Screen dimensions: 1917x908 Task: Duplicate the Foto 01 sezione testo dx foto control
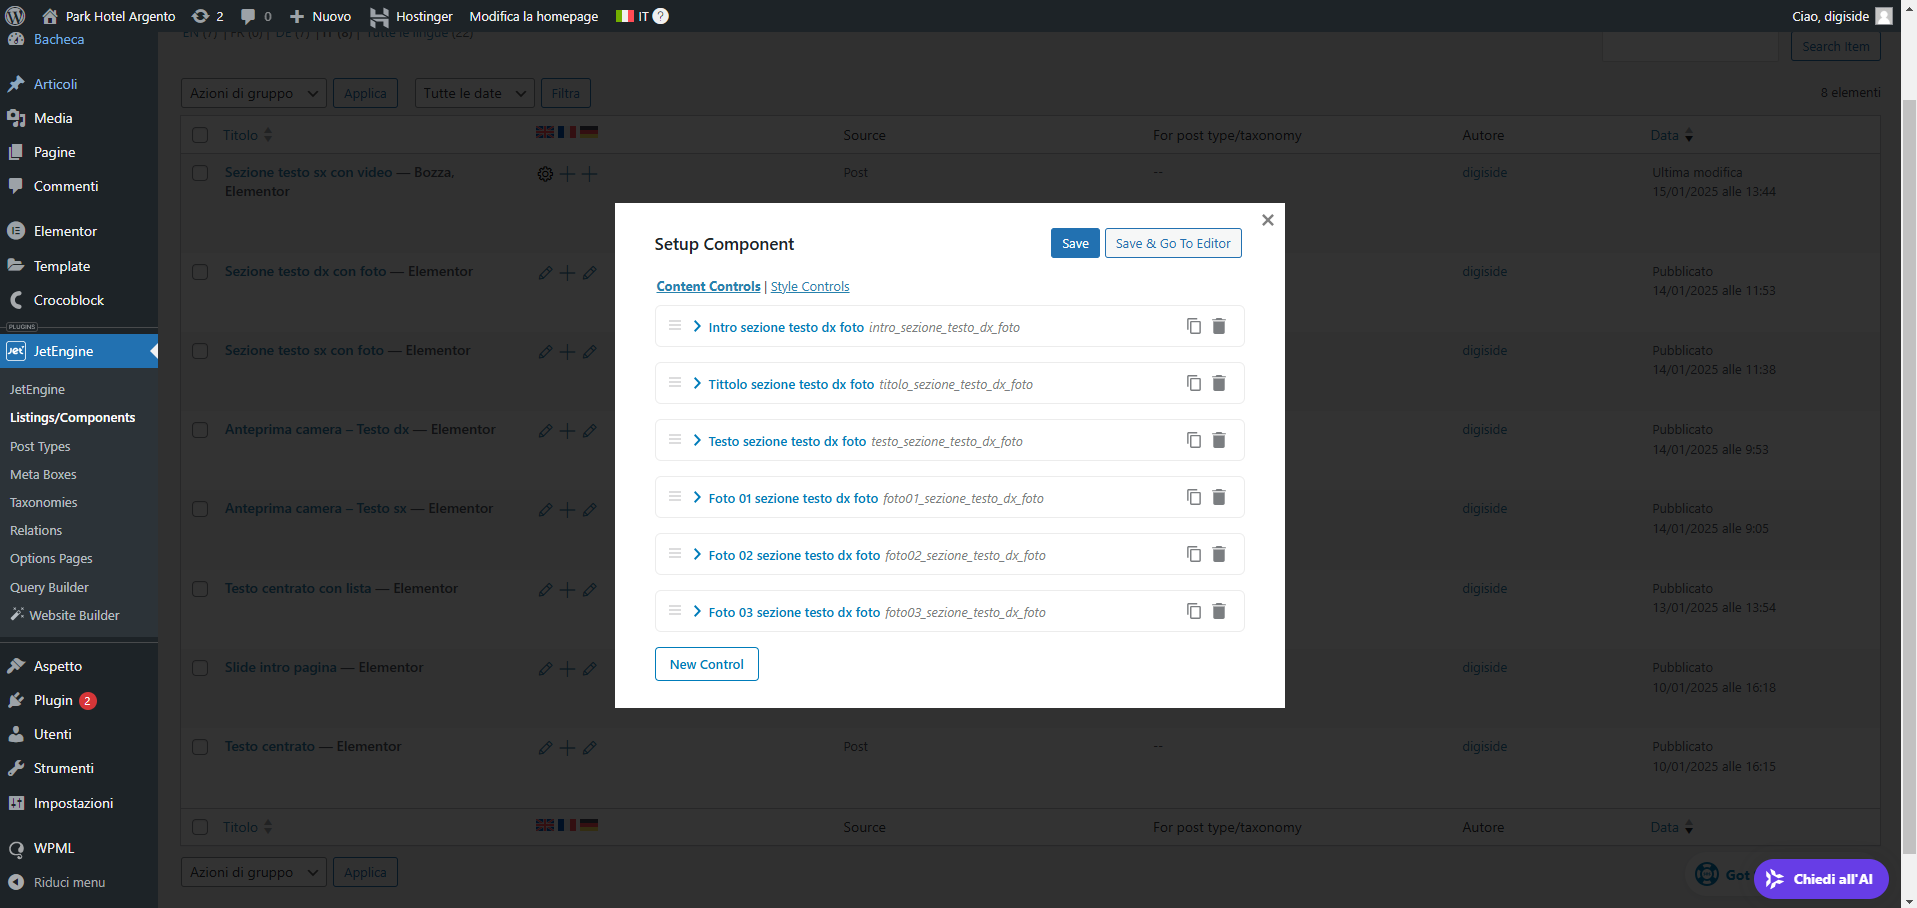(1193, 497)
